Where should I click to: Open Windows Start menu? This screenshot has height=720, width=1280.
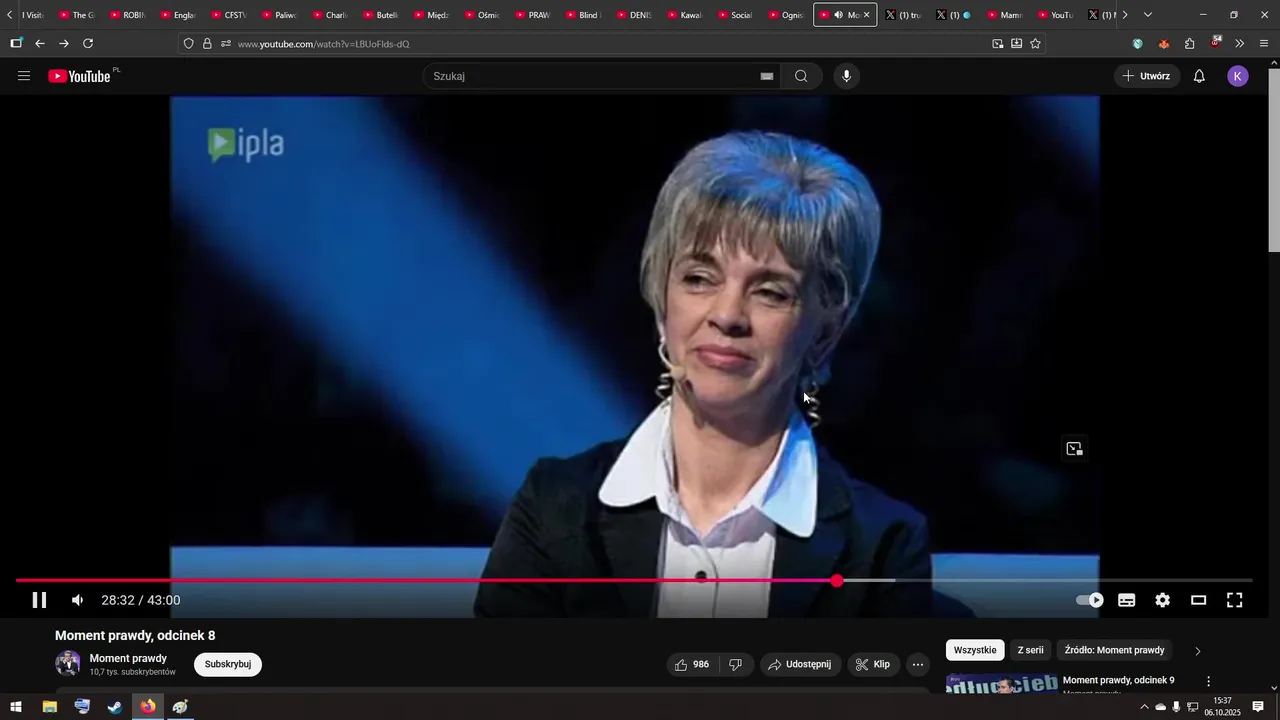16,707
